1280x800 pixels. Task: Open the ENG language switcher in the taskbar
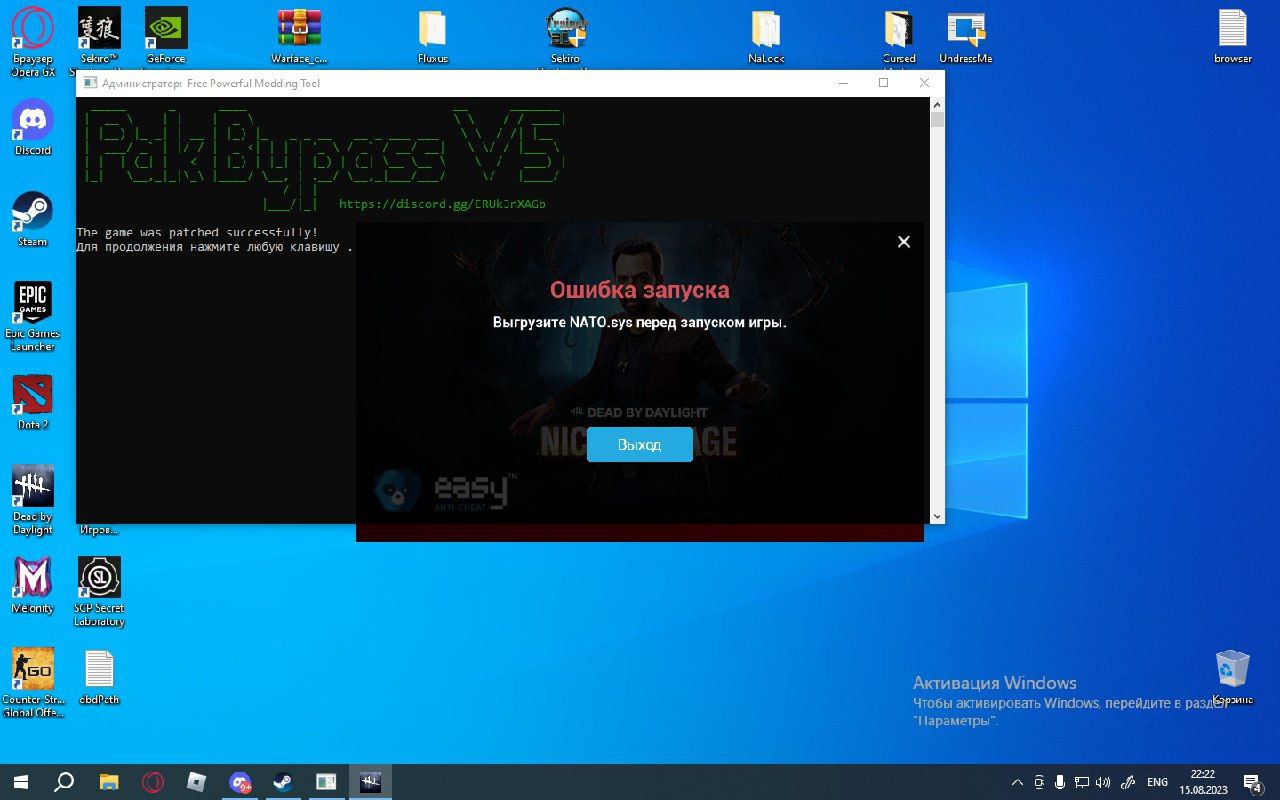click(1157, 782)
